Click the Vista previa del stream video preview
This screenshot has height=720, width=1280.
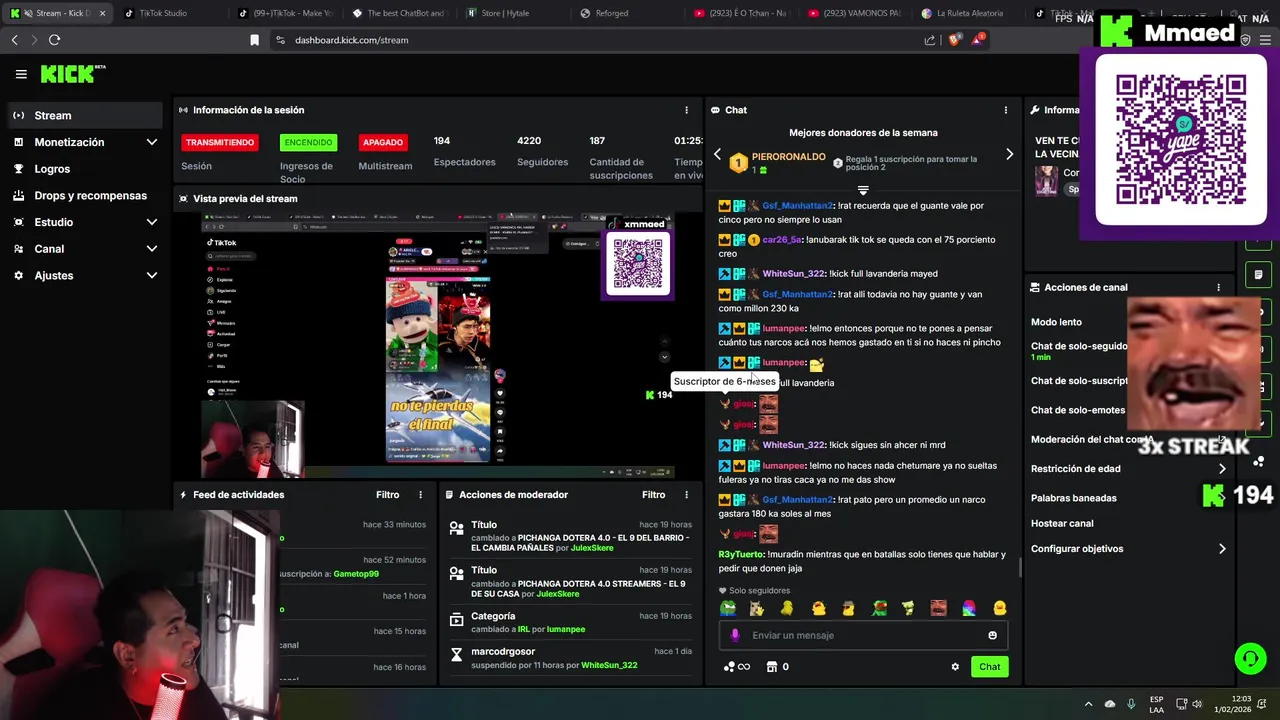[x=437, y=345]
